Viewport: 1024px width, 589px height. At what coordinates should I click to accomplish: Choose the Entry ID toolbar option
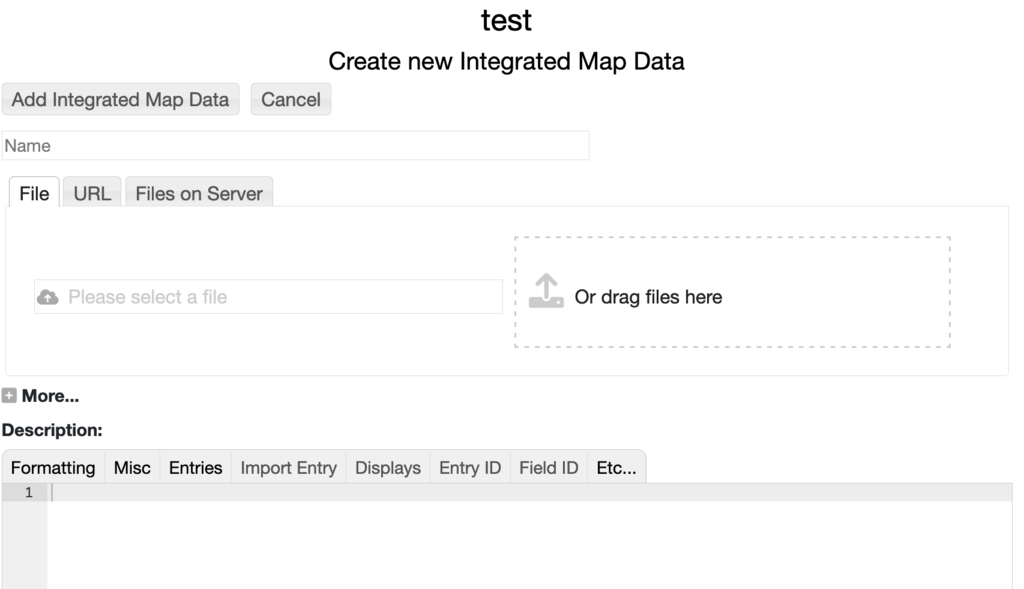470,468
